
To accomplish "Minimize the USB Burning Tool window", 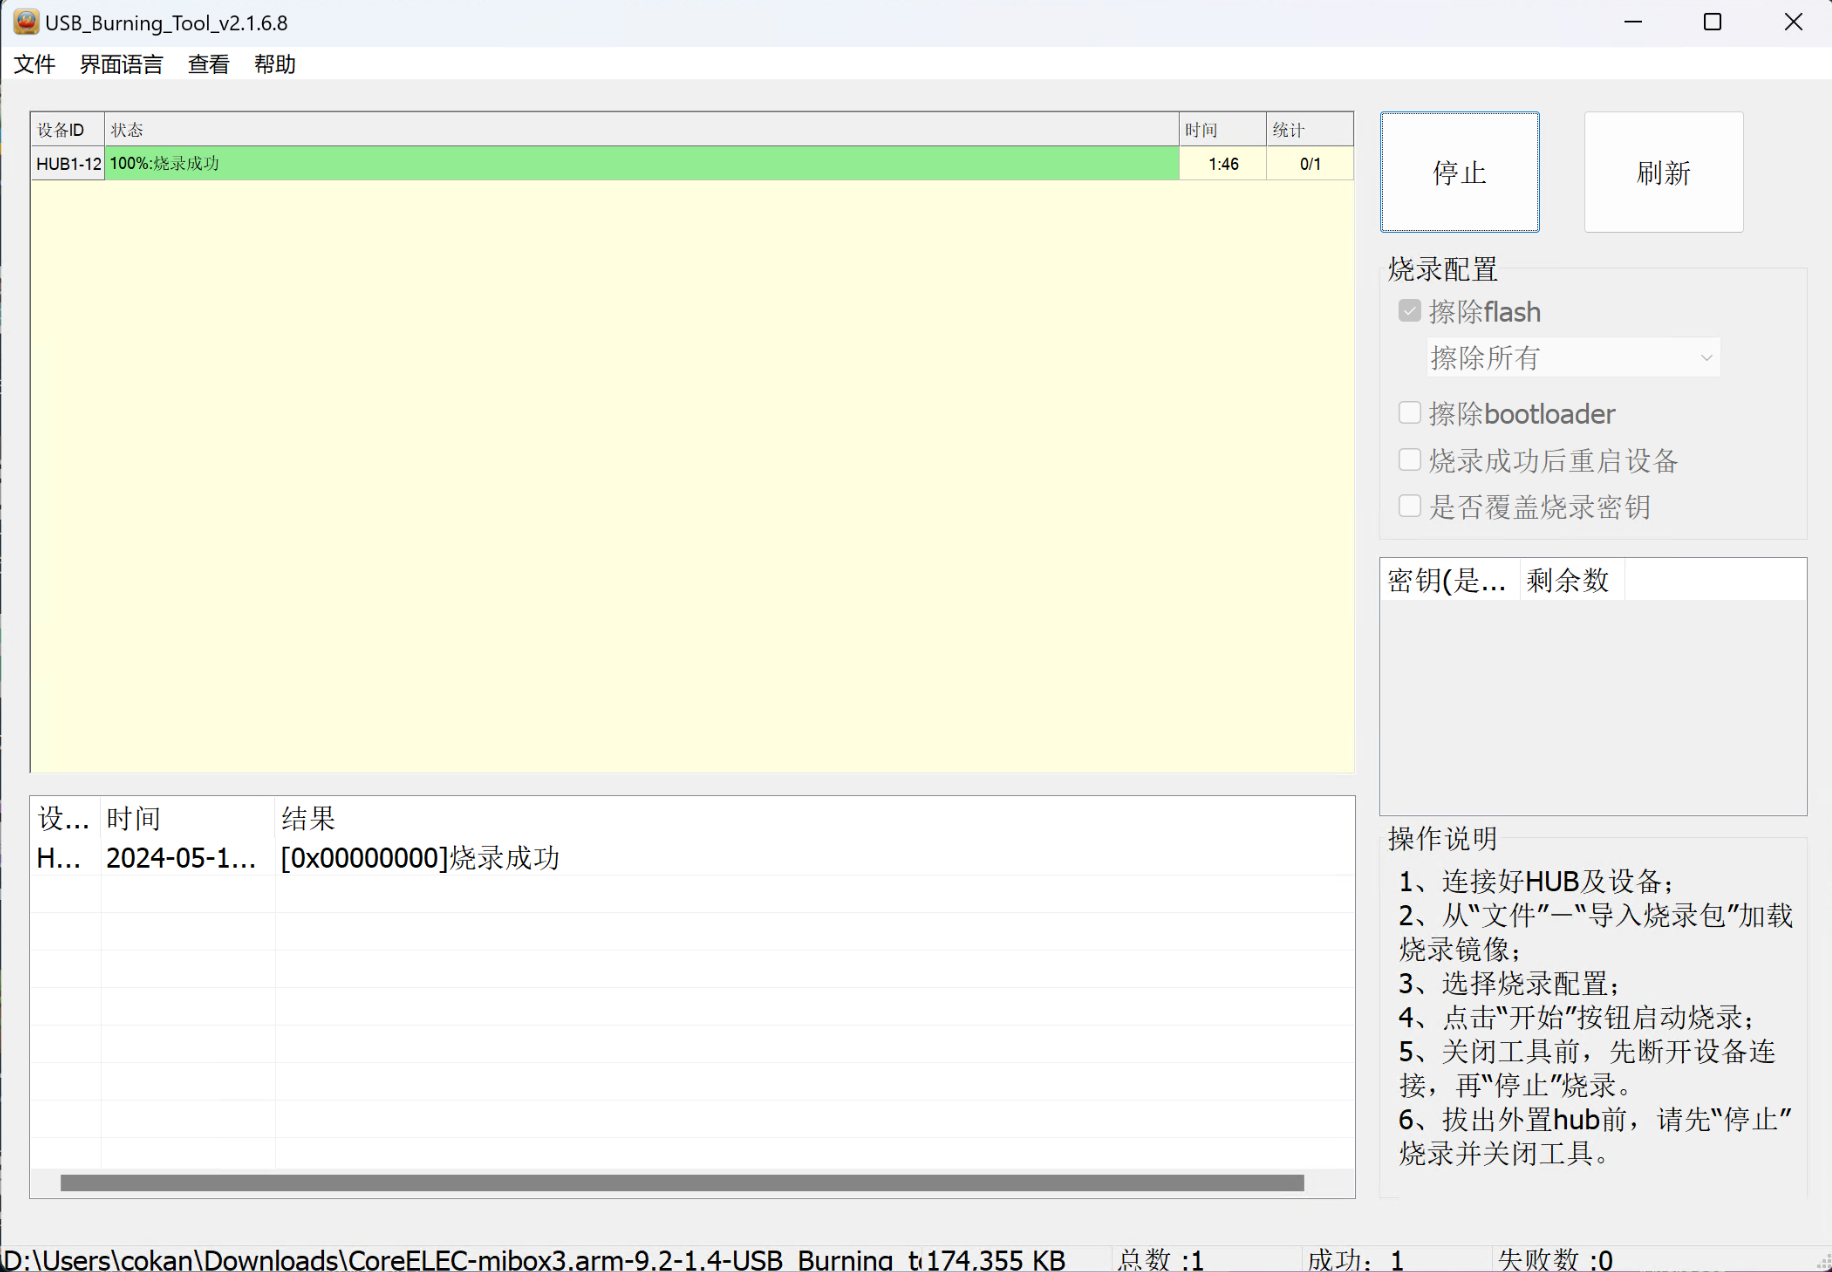I will (1633, 22).
